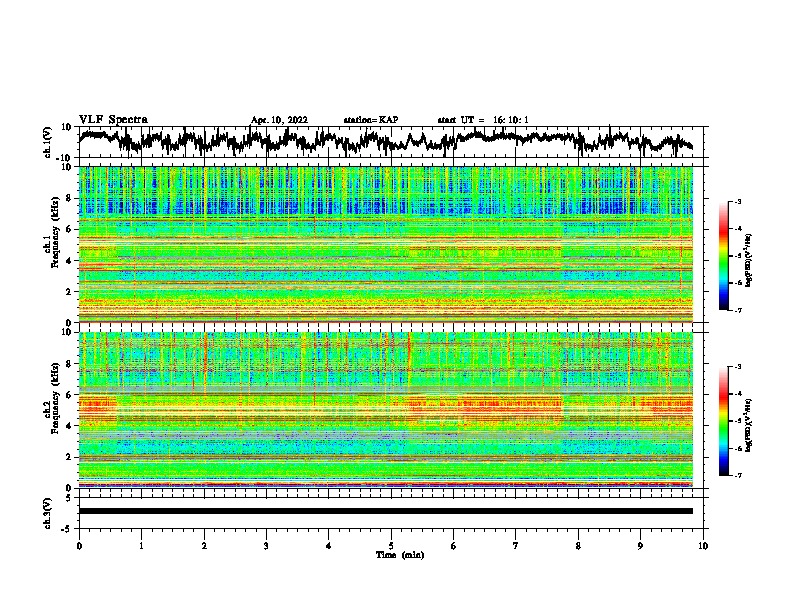The height and width of the screenshot is (612, 792).
Task: Click the date text "Apr. 10, 2022"
Action: pyautogui.click(x=279, y=120)
